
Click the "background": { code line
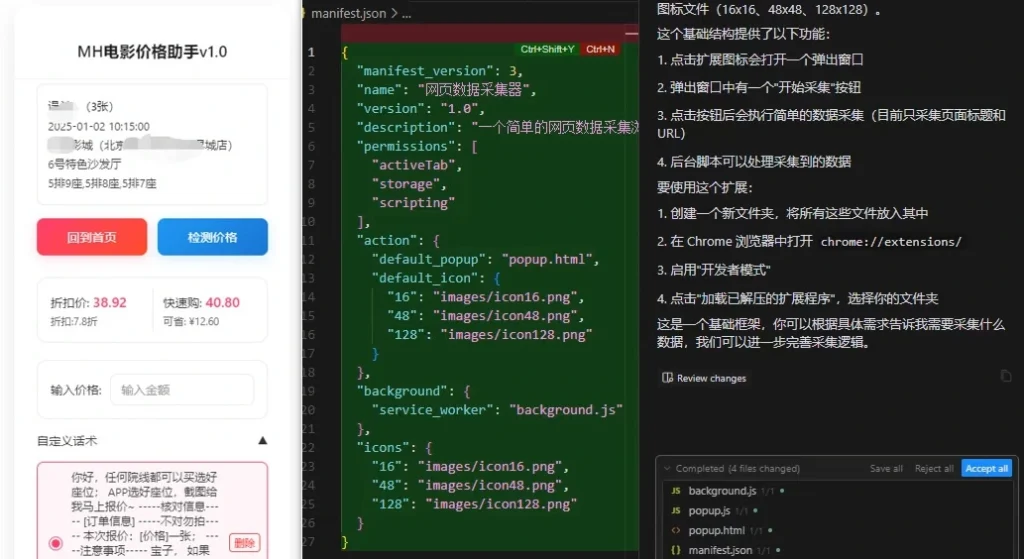coord(413,391)
